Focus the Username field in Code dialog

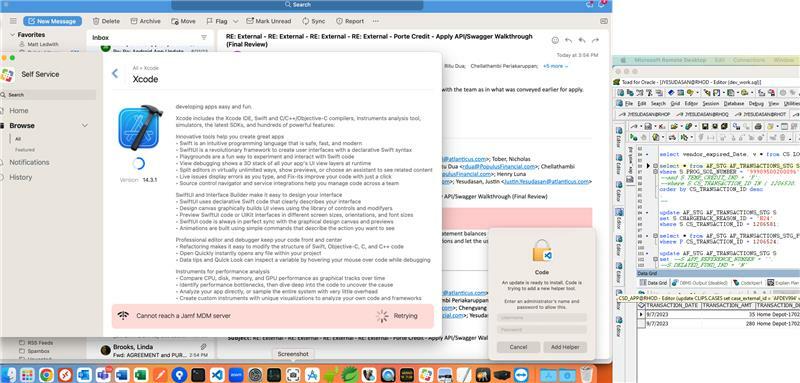point(541,317)
